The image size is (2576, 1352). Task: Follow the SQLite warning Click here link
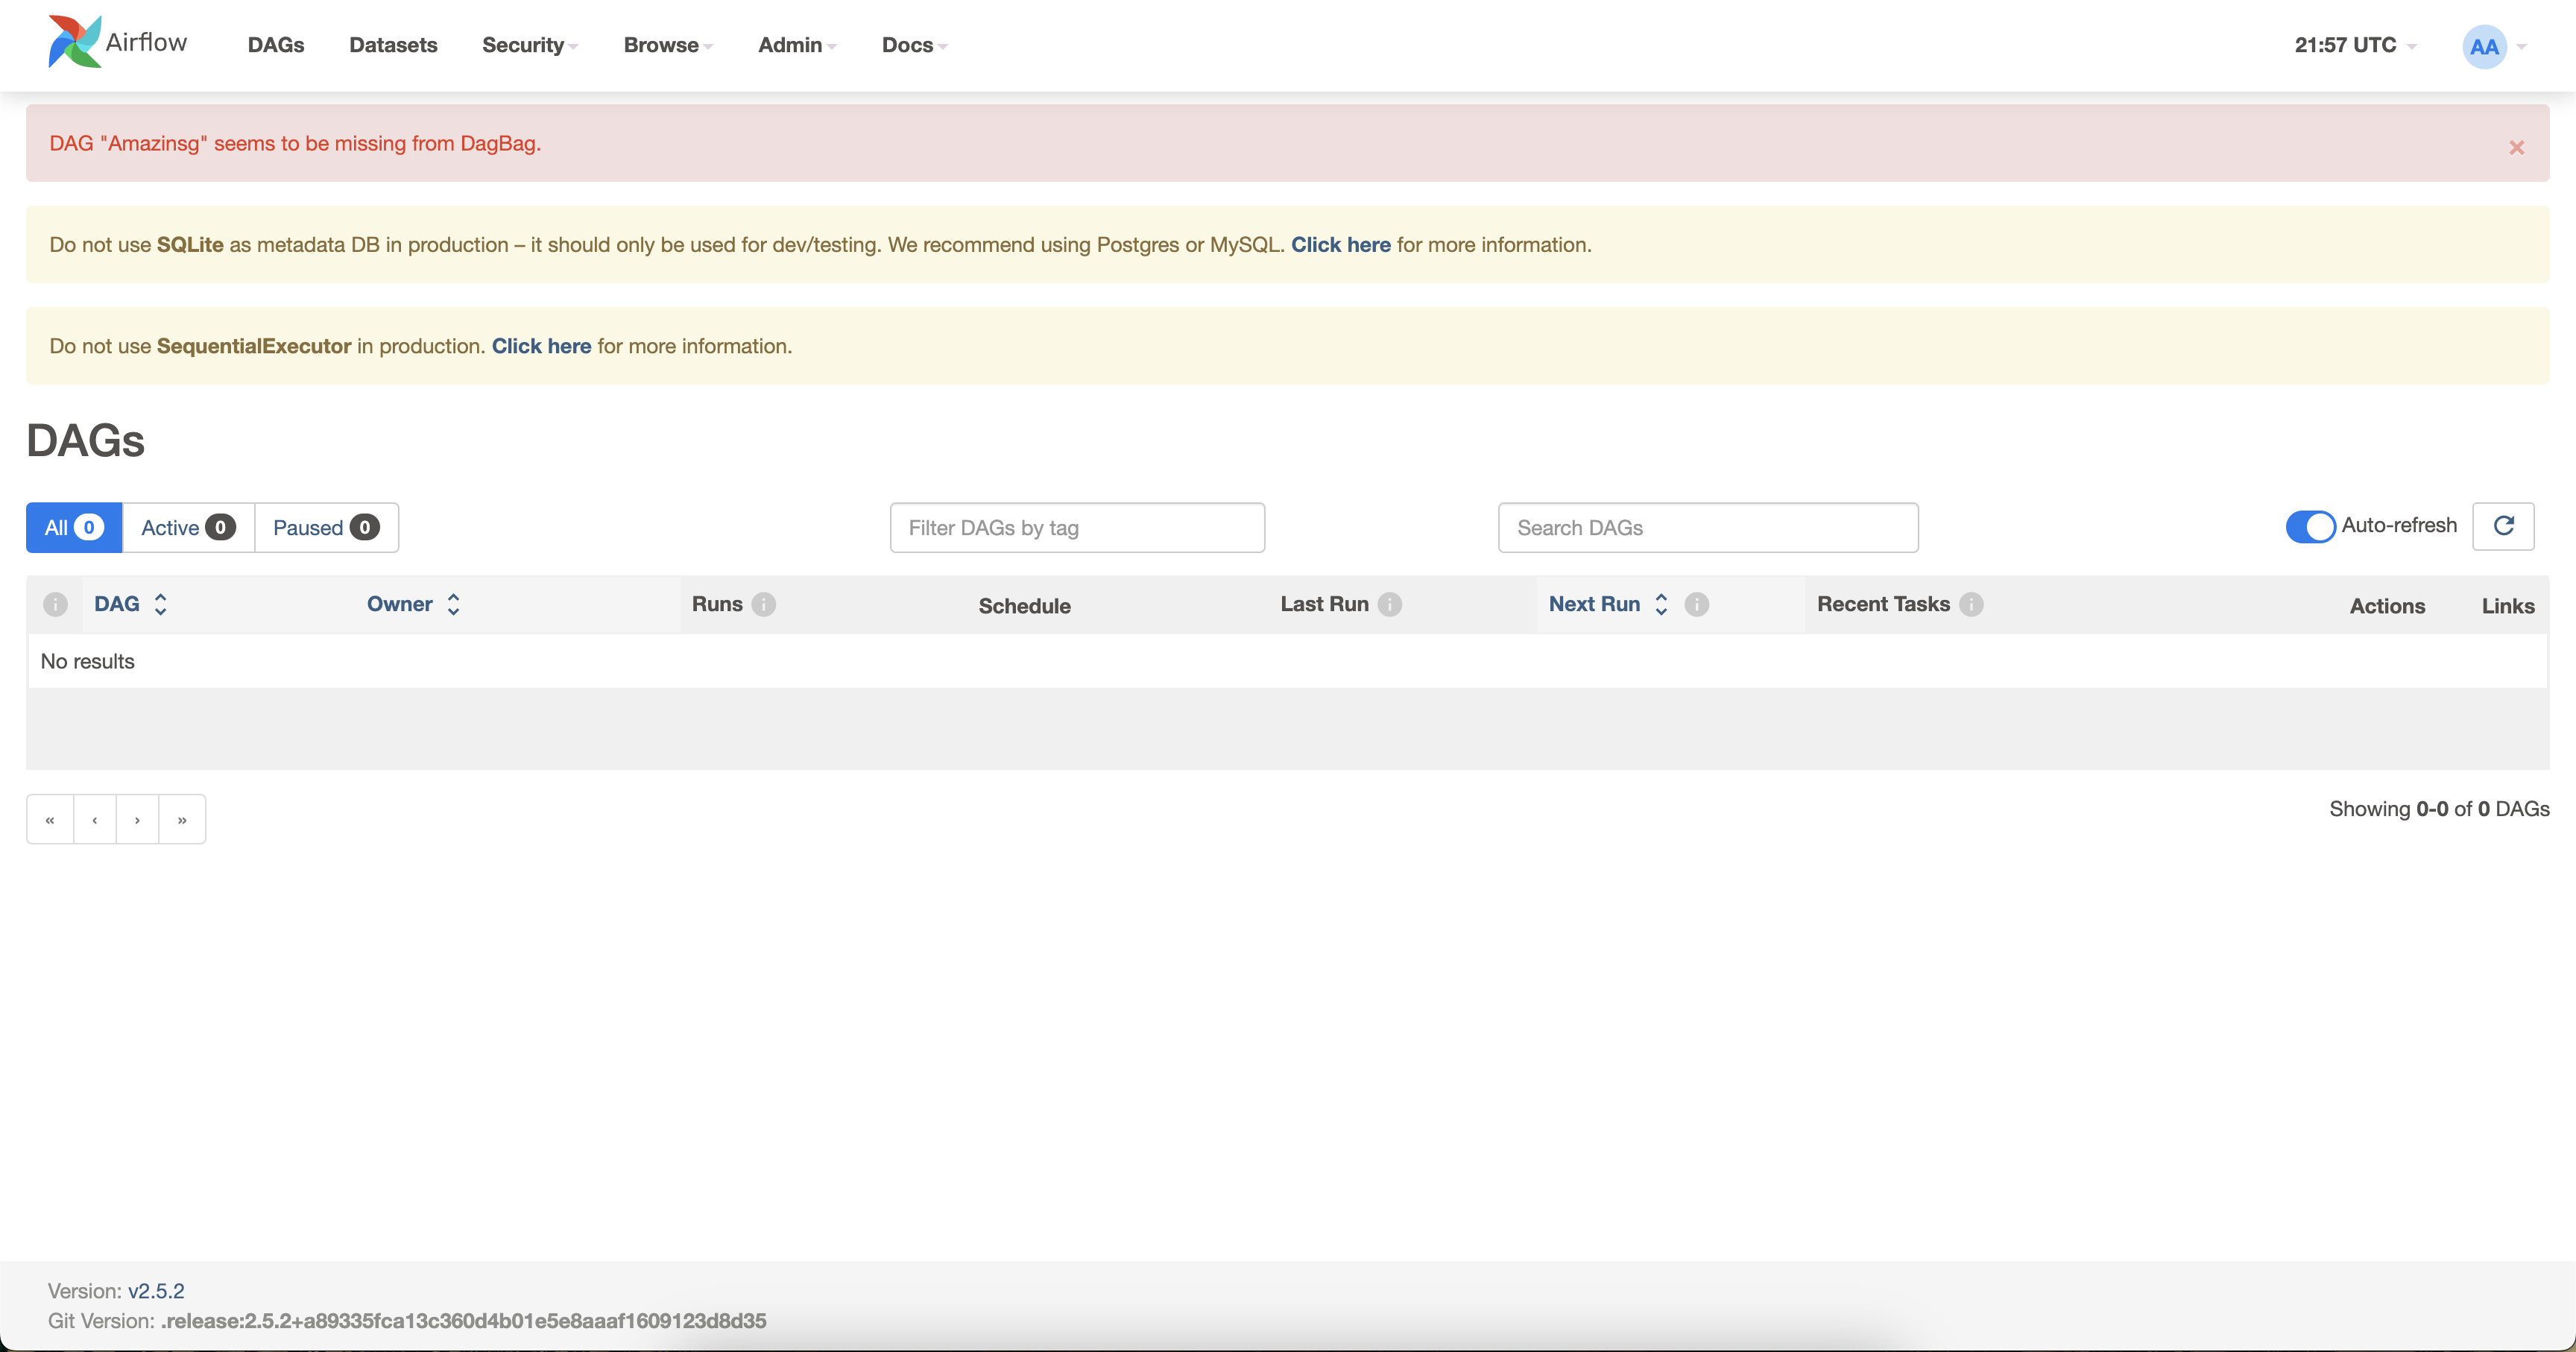(1341, 244)
